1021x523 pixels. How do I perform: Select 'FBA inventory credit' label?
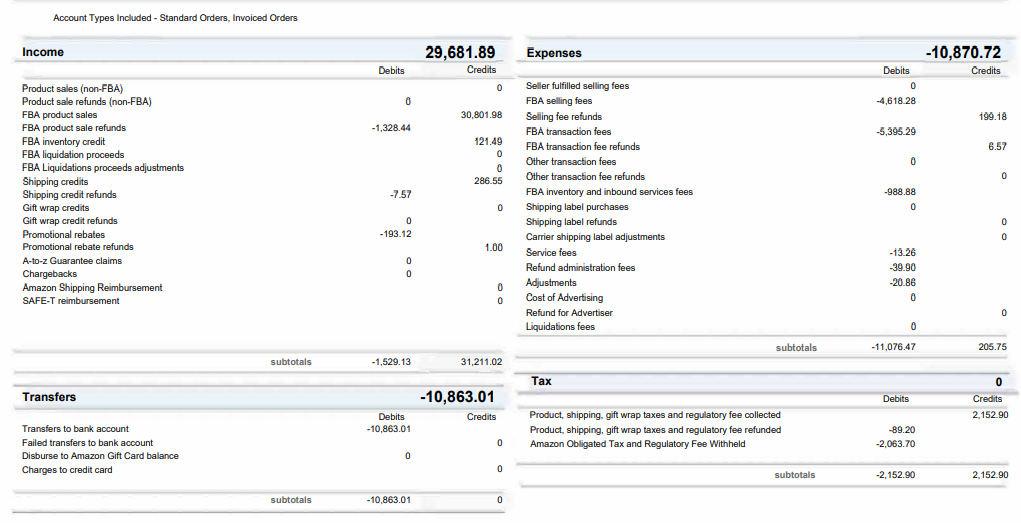click(63, 141)
